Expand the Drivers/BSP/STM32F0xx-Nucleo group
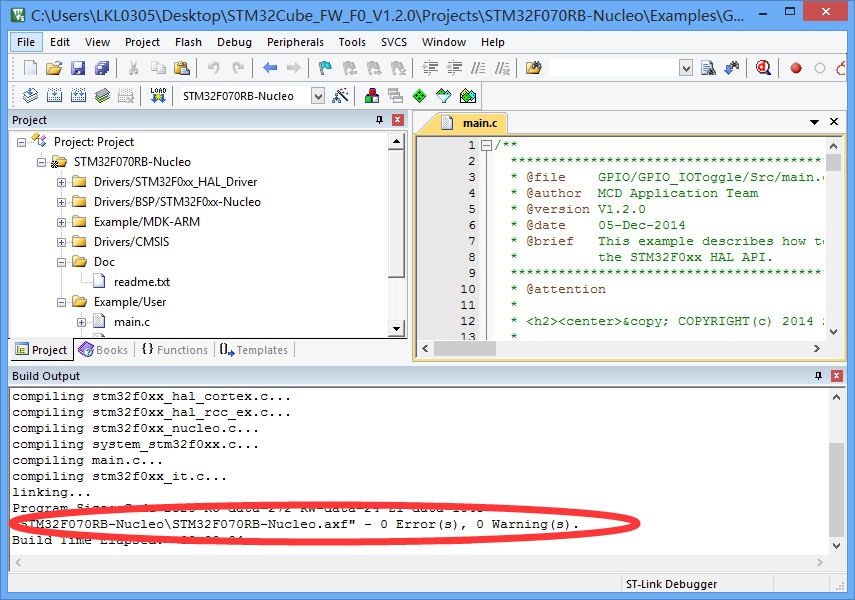The height and width of the screenshot is (600, 855). coord(62,202)
